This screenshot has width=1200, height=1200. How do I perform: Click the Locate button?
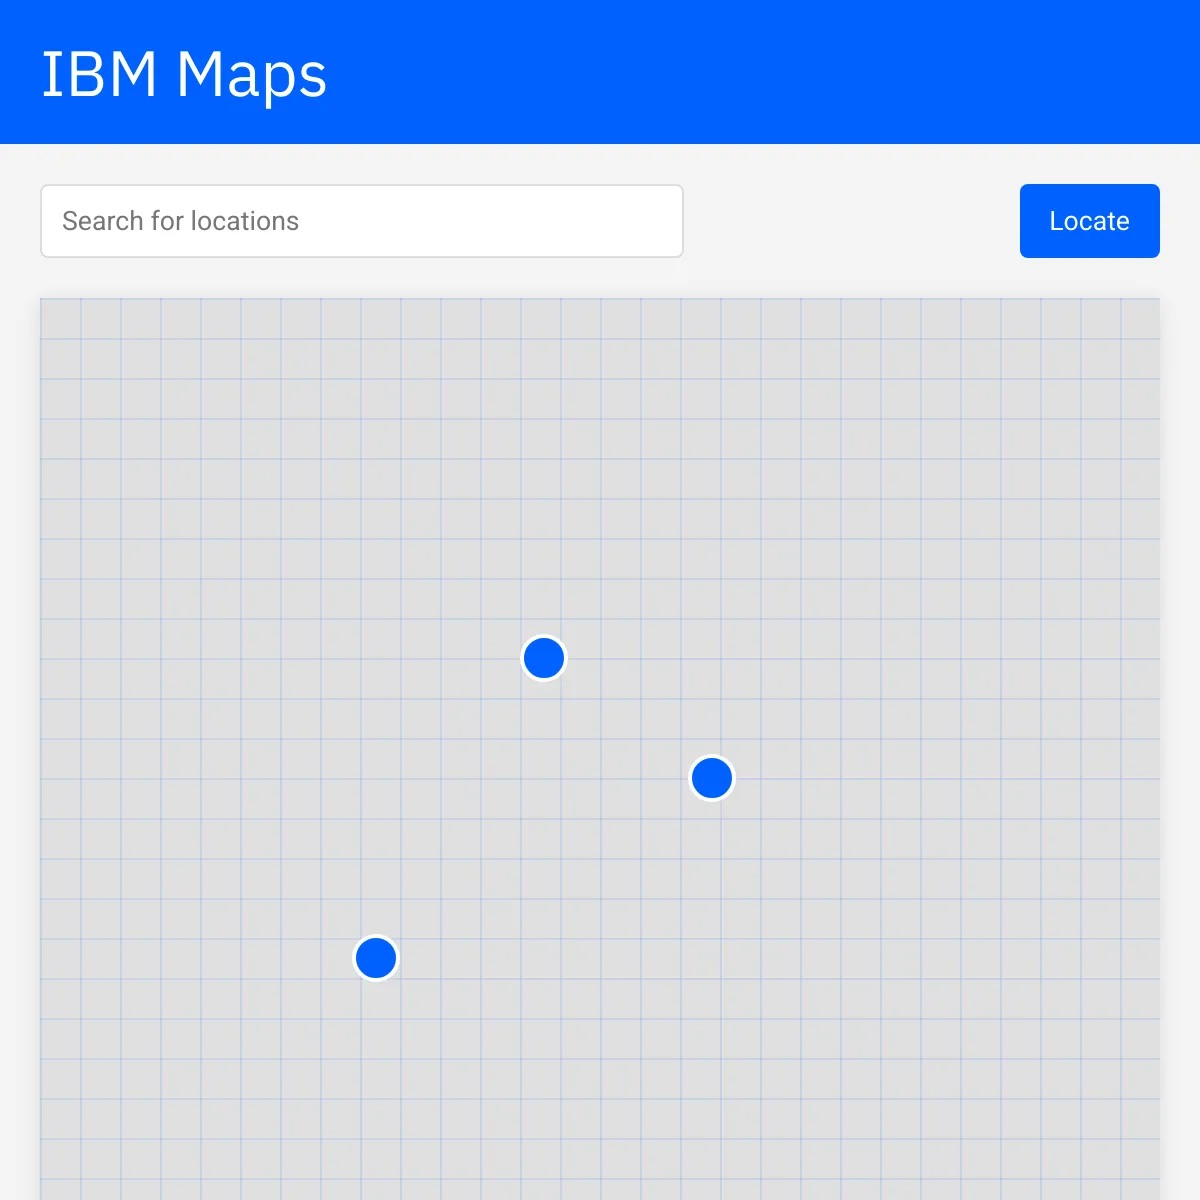click(x=1089, y=221)
